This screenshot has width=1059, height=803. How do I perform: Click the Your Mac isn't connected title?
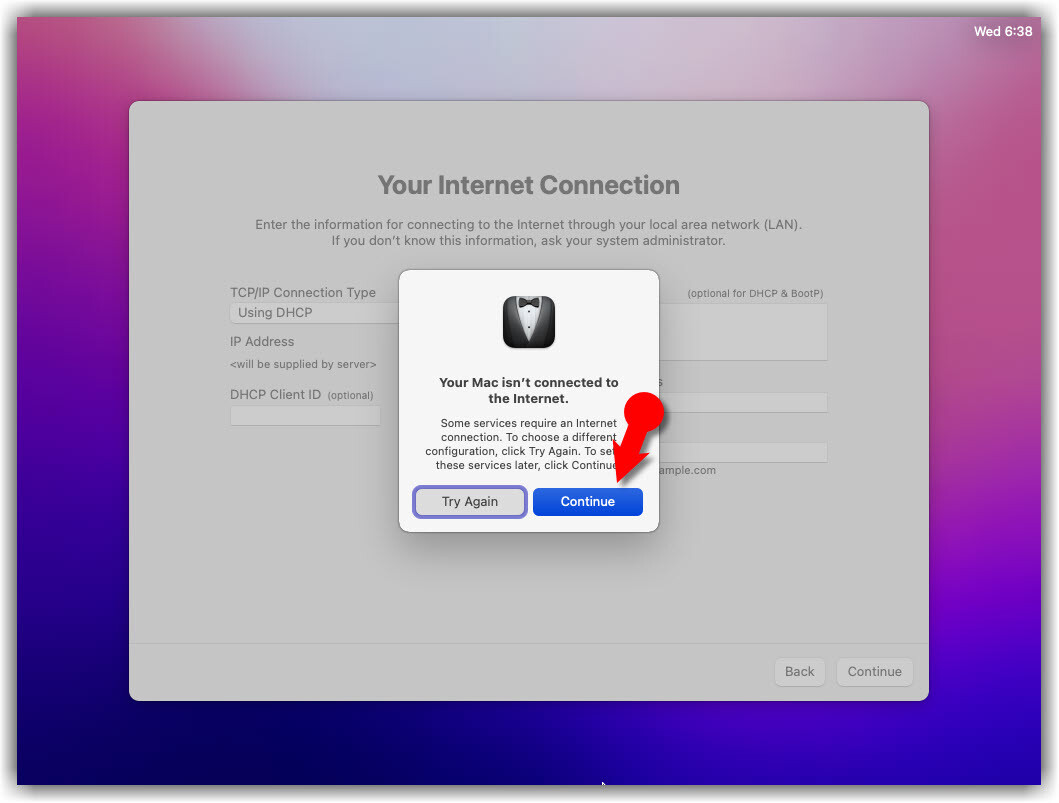click(x=529, y=390)
